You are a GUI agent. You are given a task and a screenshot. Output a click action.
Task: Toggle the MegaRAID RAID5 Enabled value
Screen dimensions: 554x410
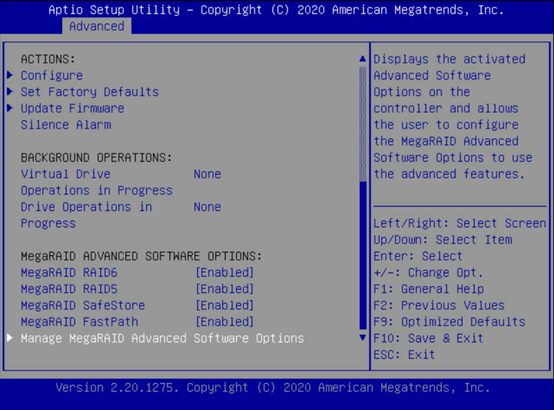(225, 289)
